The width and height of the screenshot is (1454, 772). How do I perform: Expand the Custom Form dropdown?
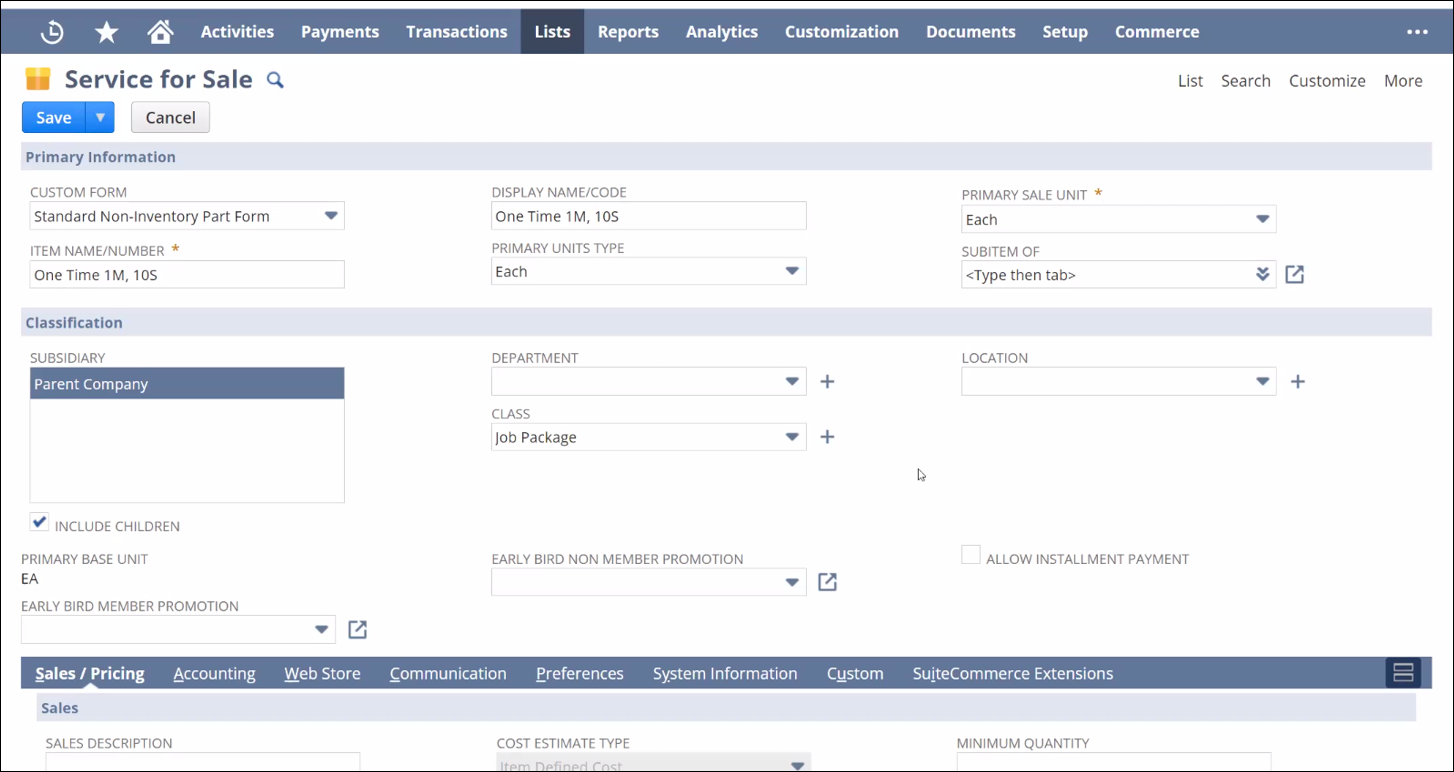[x=331, y=216]
